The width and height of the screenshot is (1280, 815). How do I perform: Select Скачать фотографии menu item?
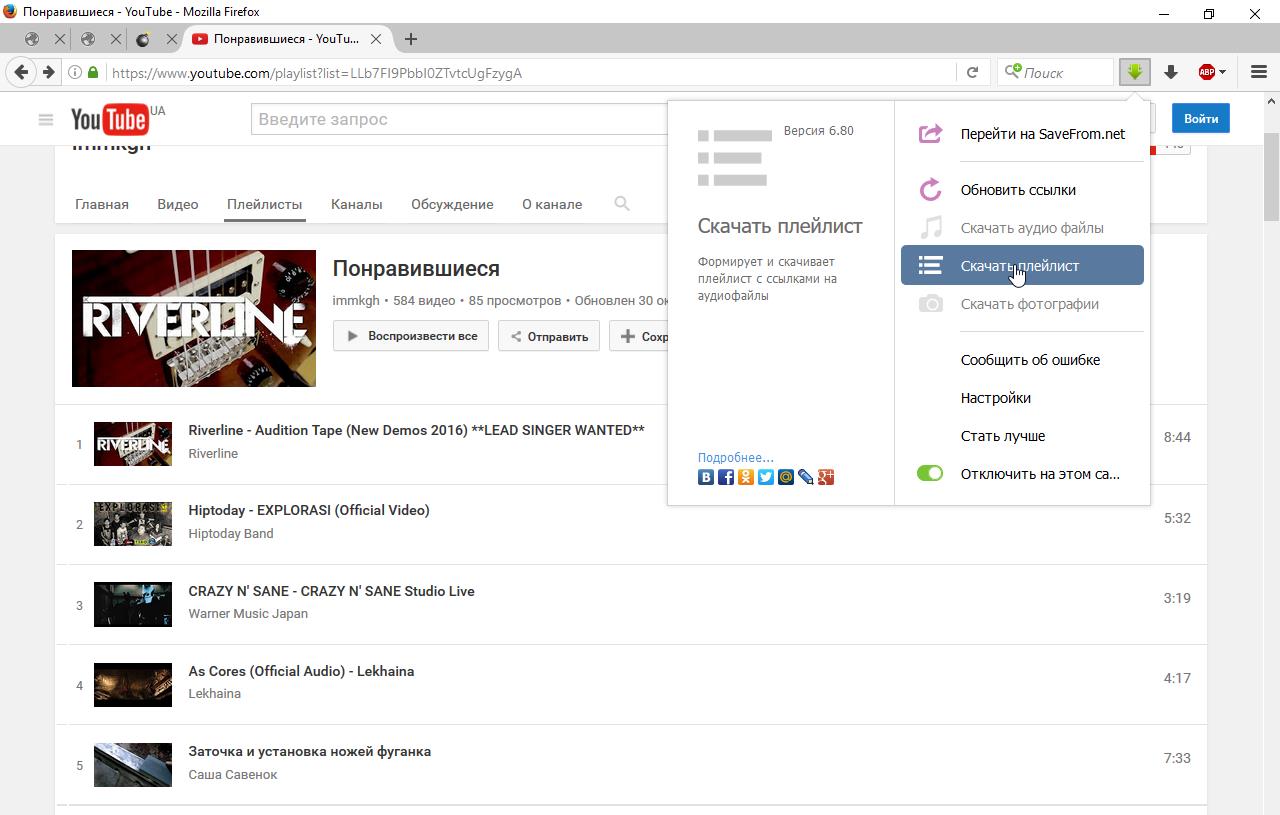coord(1030,304)
